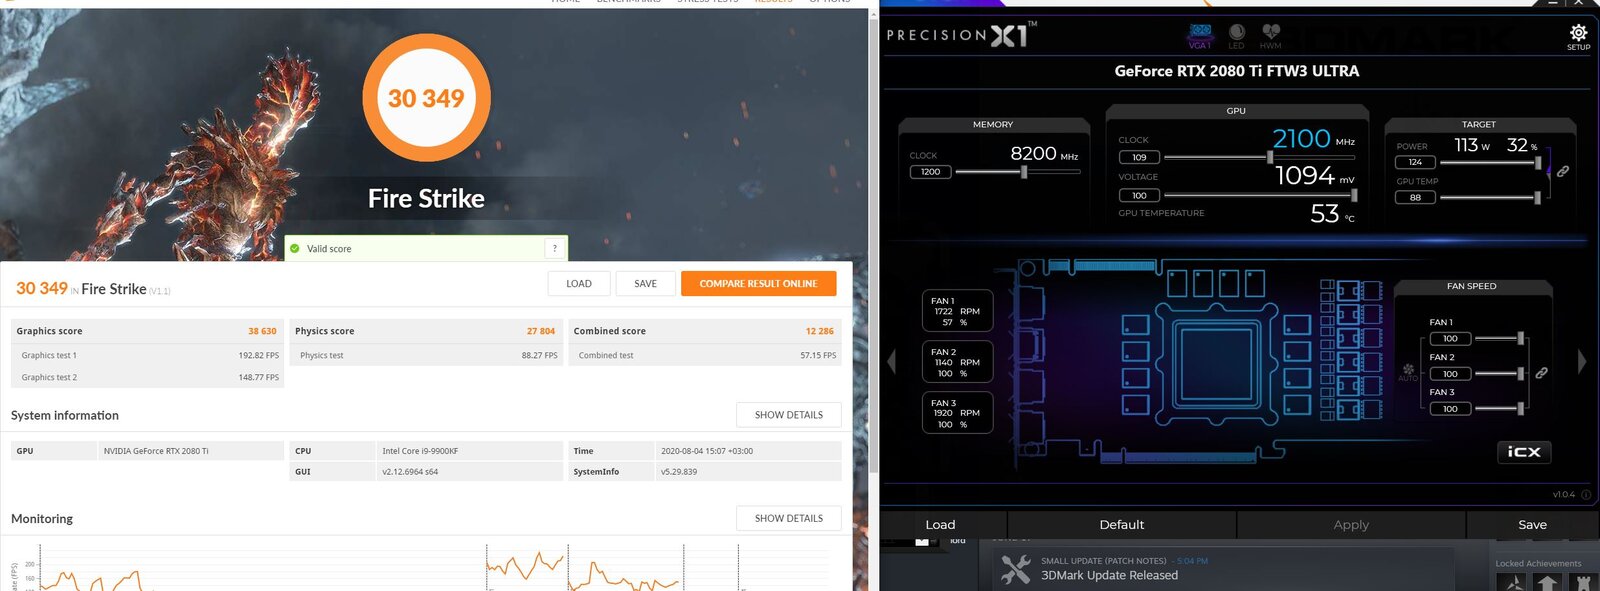Click the GPU temp target field showing 88
The image size is (1600, 591).
pyautogui.click(x=1415, y=197)
